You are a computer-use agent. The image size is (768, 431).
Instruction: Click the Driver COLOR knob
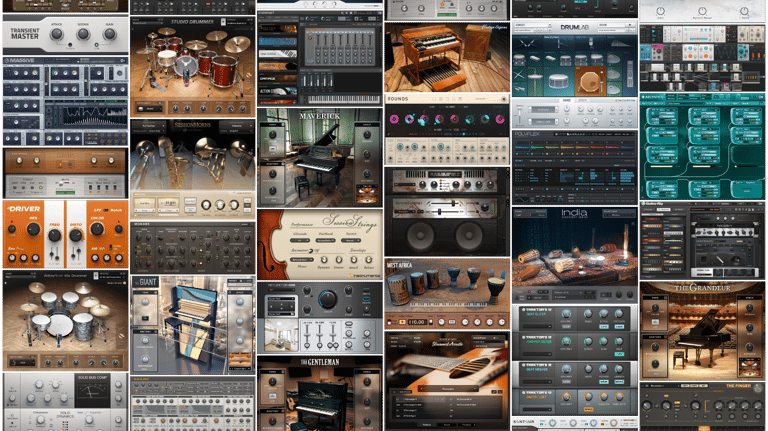pyautogui.click(x=97, y=229)
